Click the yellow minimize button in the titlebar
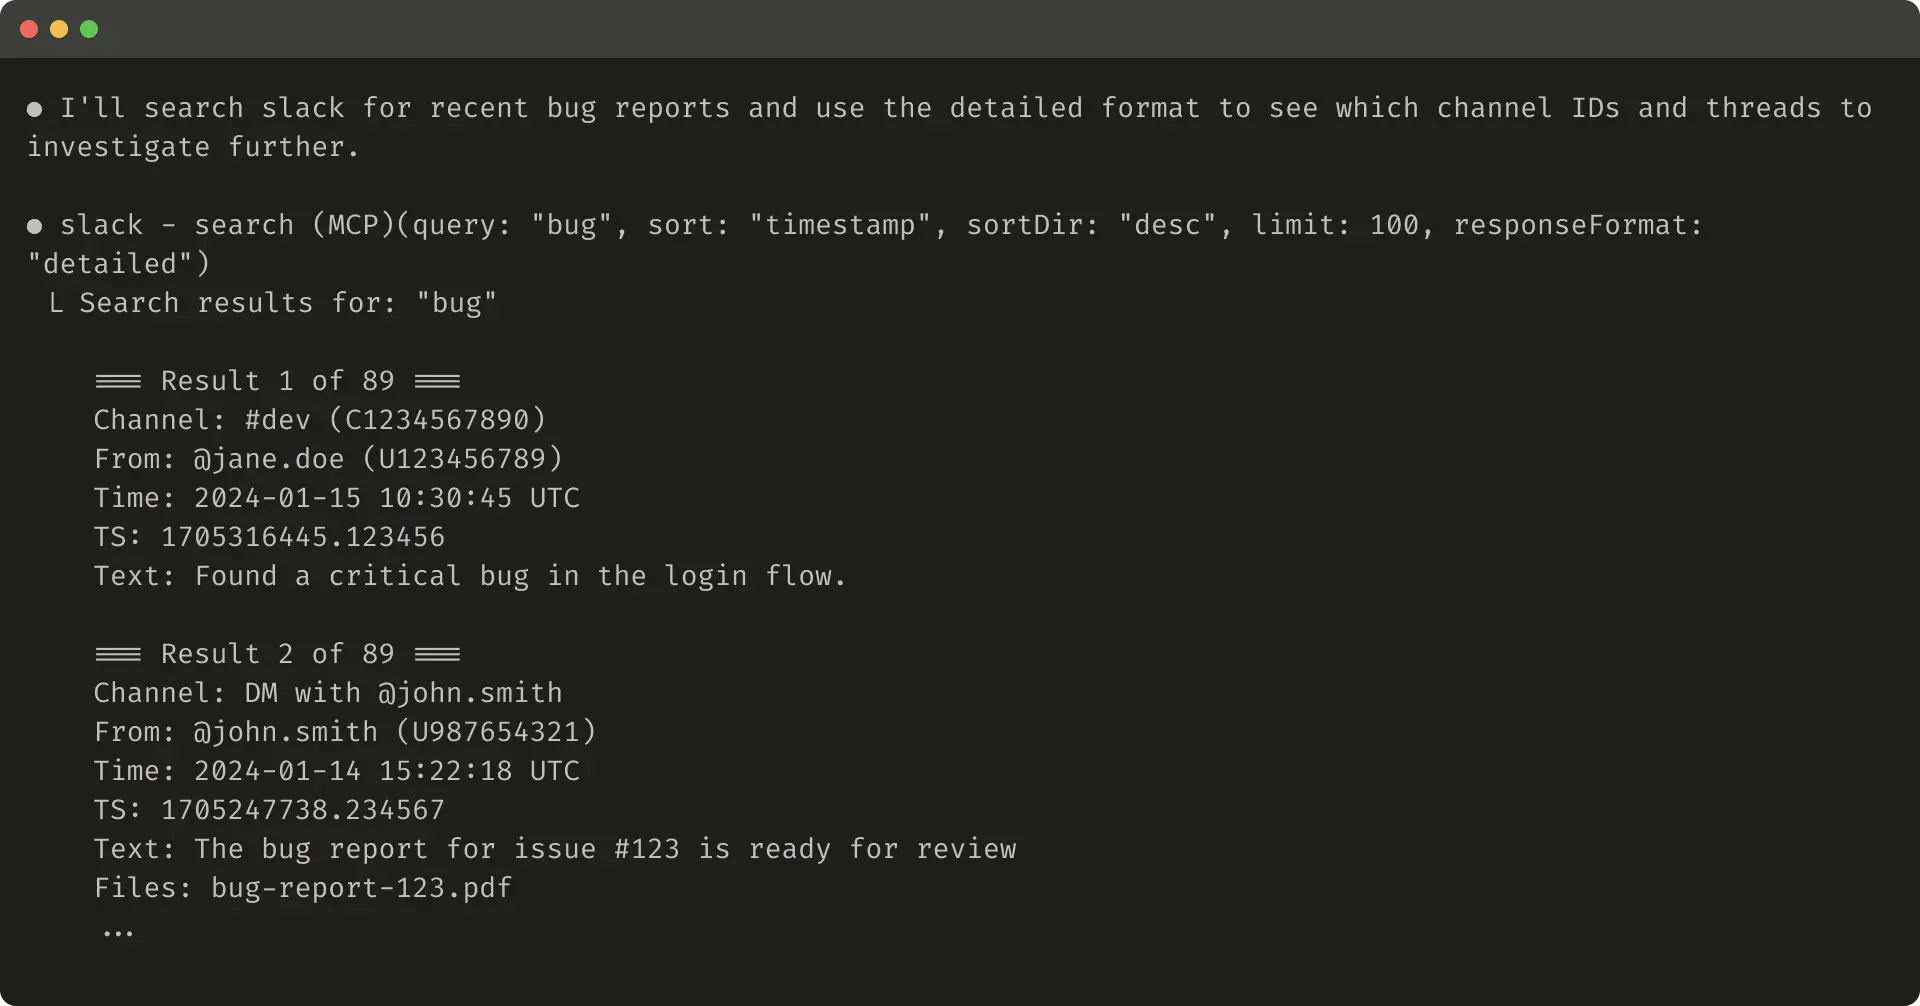This screenshot has width=1920, height=1006. click(59, 29)
